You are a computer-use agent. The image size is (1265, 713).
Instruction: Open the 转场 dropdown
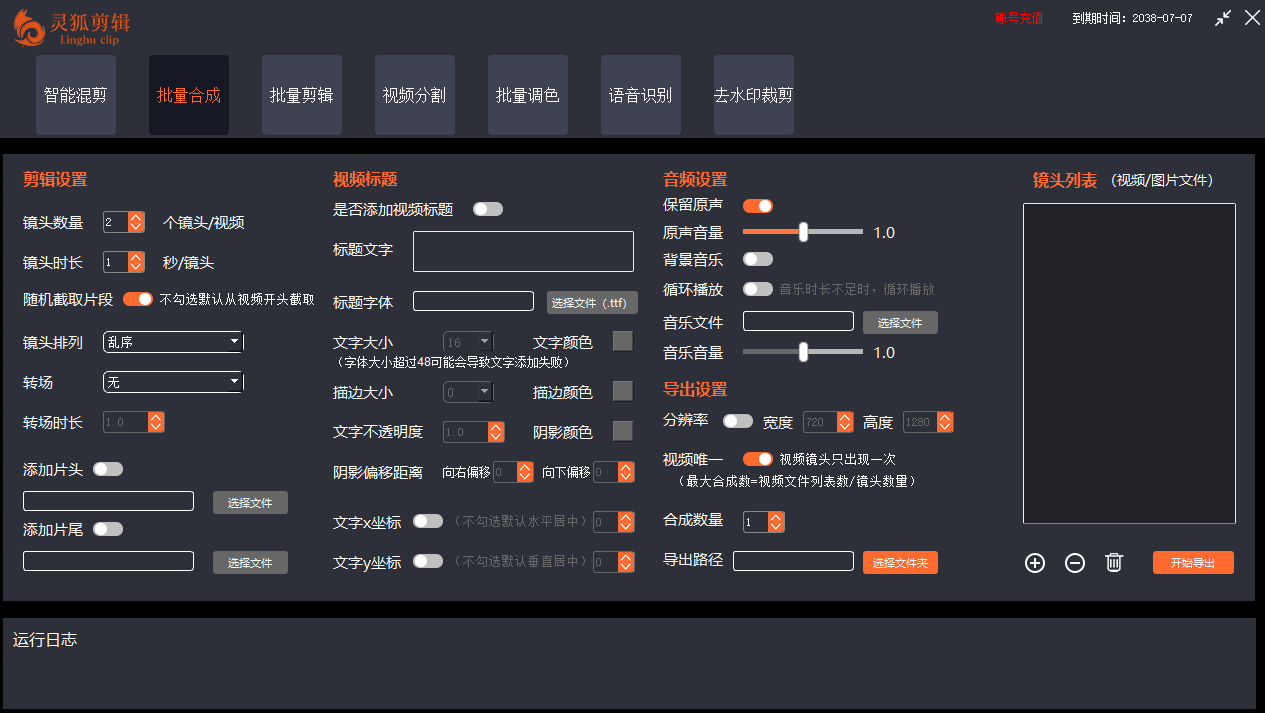click(172, 381)
